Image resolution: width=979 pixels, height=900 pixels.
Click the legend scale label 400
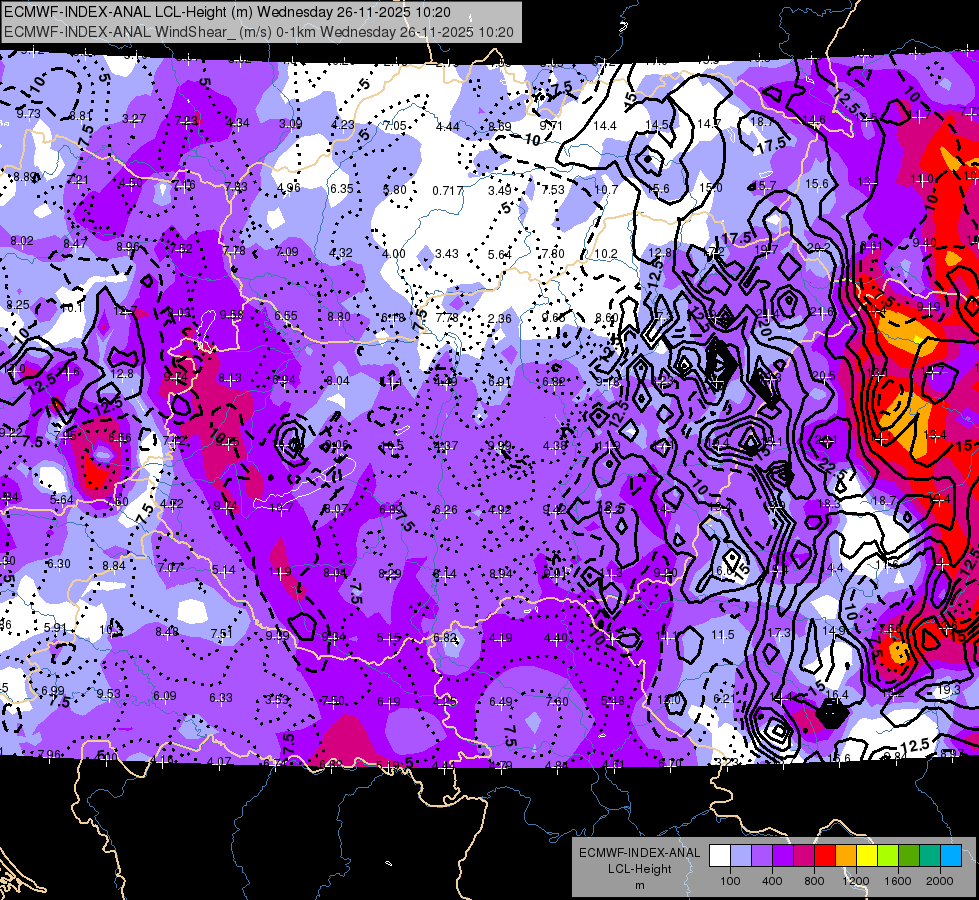click(772, 881)
